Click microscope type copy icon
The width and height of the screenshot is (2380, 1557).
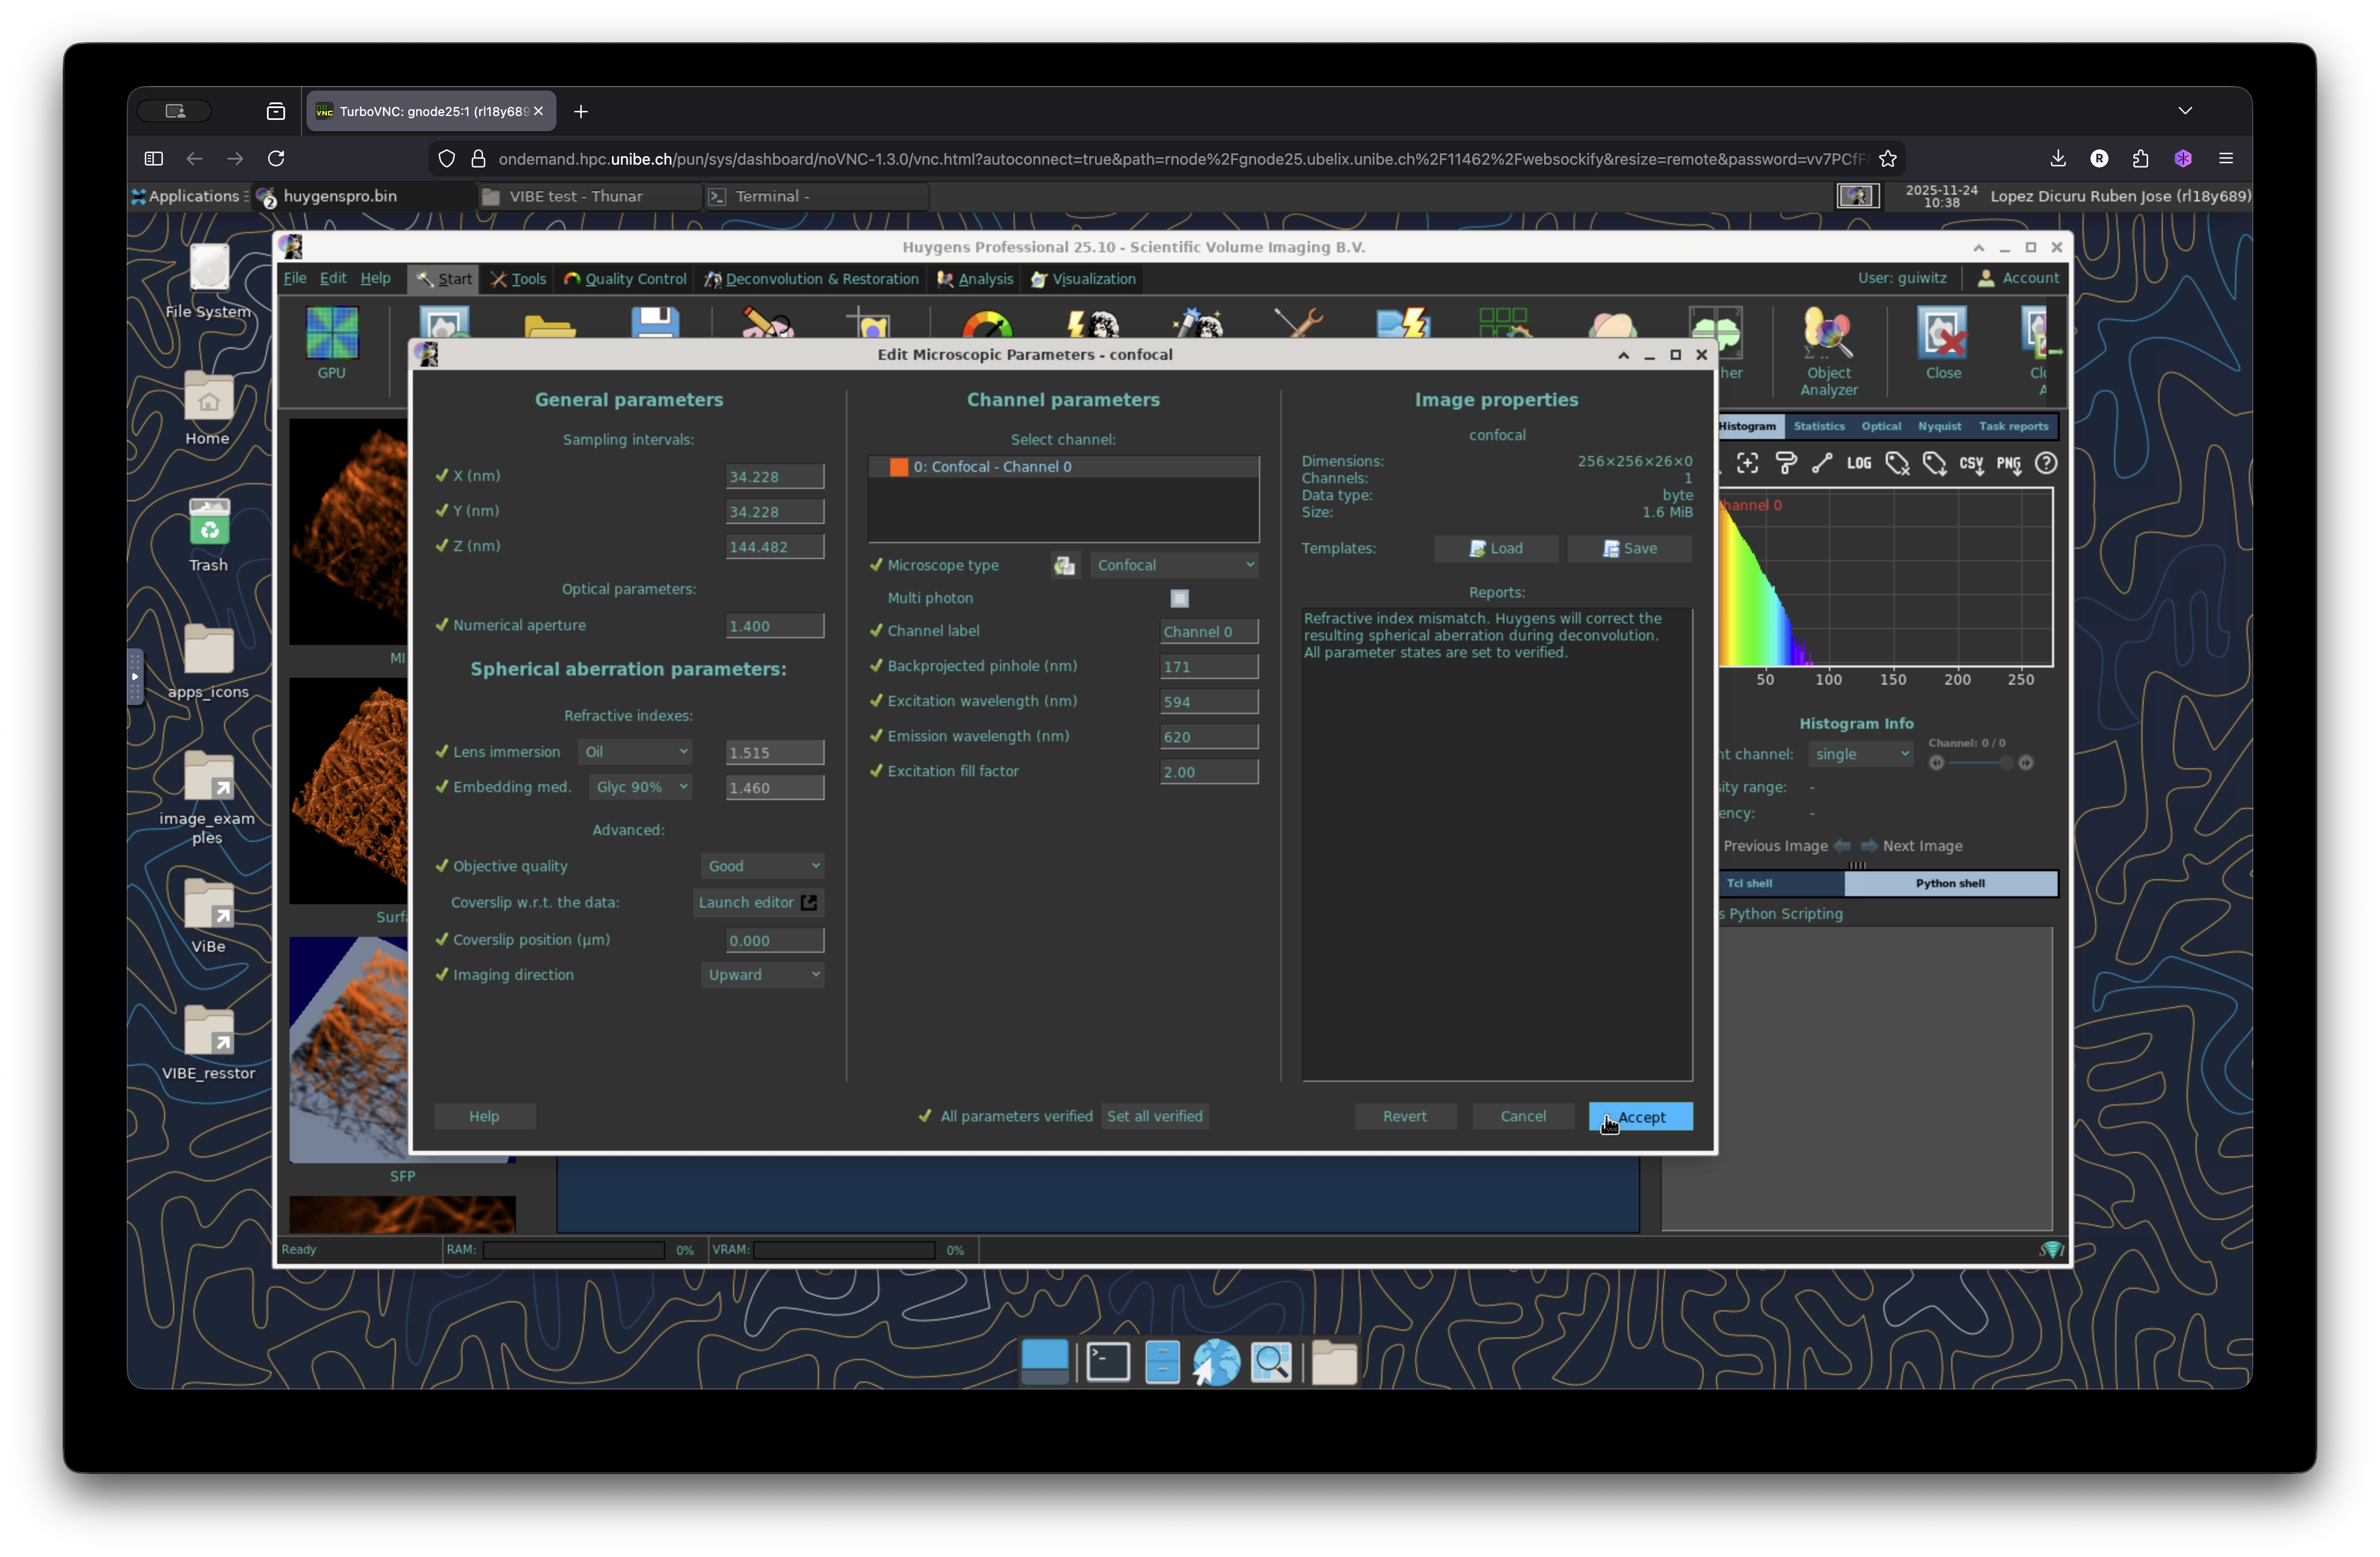1064,566
